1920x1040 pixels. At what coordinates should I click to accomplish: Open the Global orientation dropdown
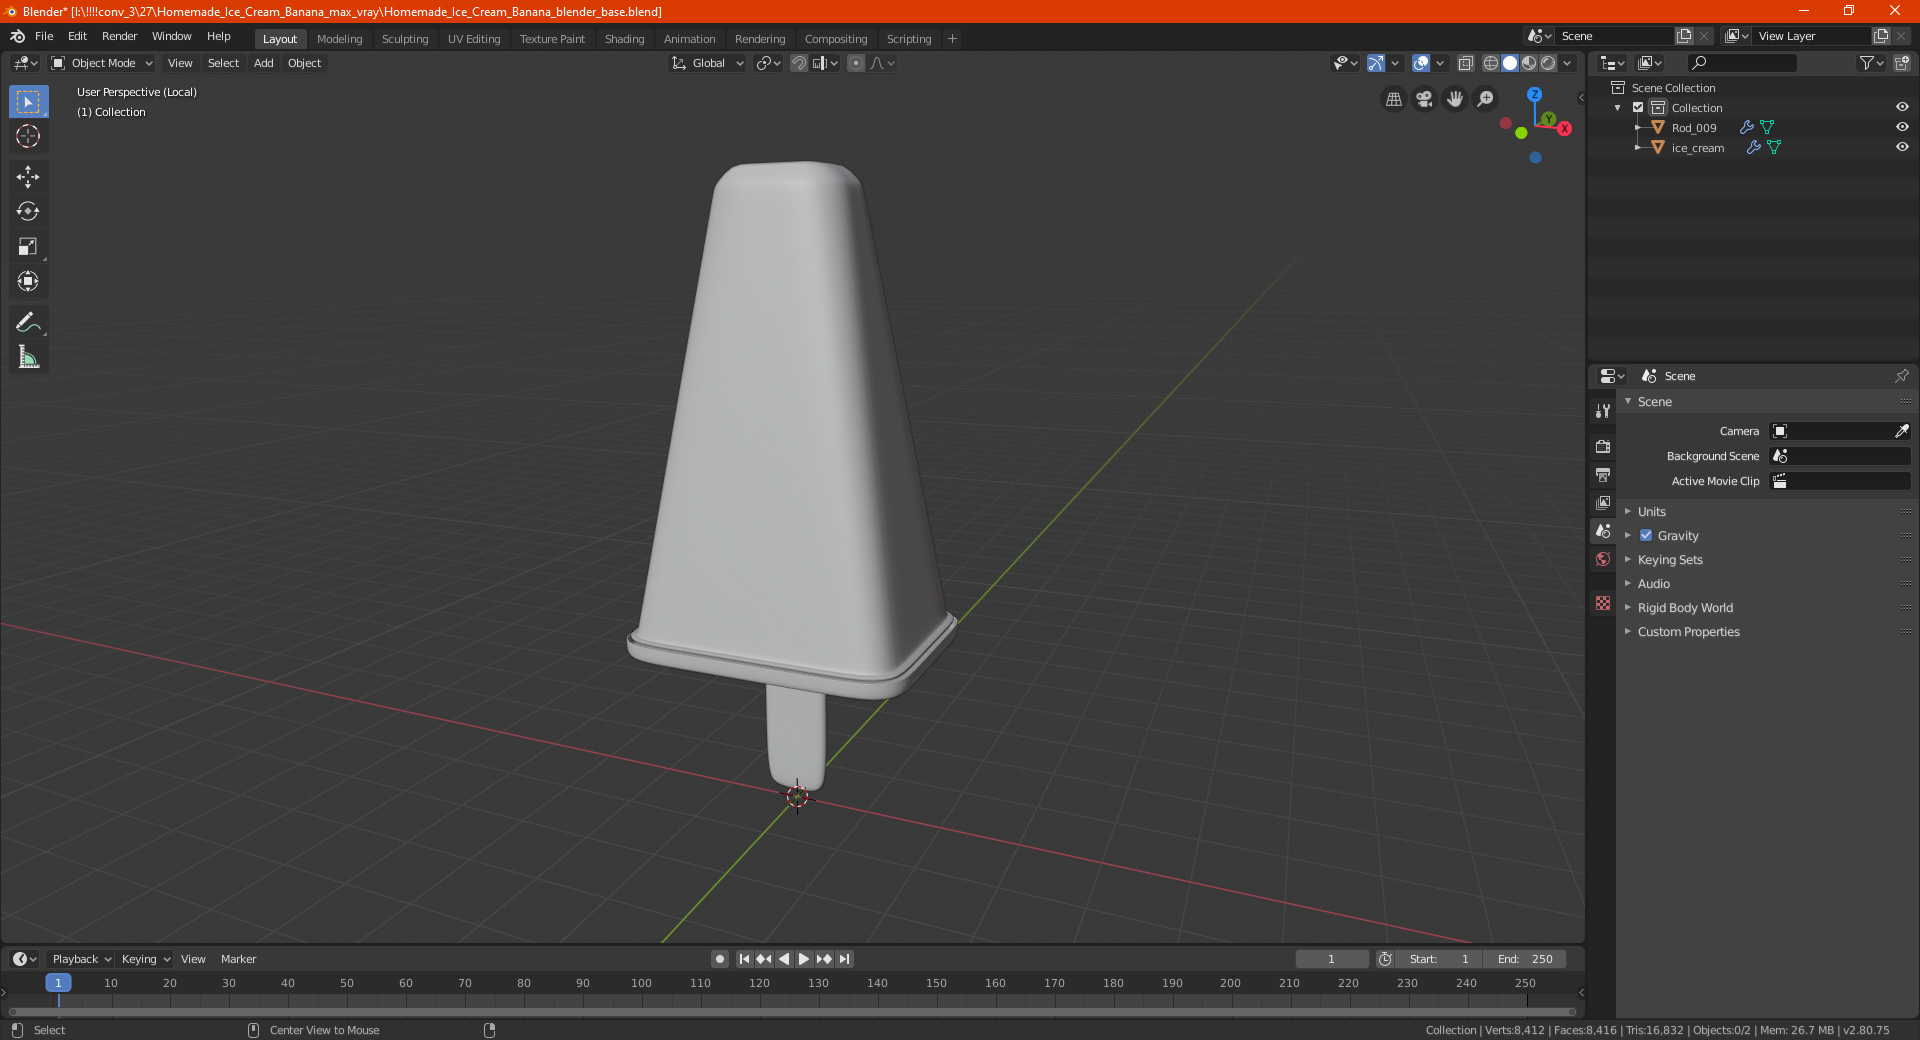click(x=707, y=63)
